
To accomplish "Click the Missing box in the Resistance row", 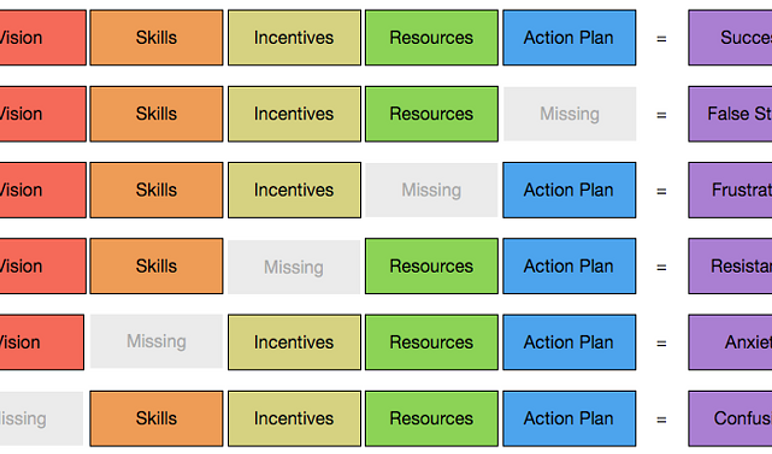I will [294, 266].
